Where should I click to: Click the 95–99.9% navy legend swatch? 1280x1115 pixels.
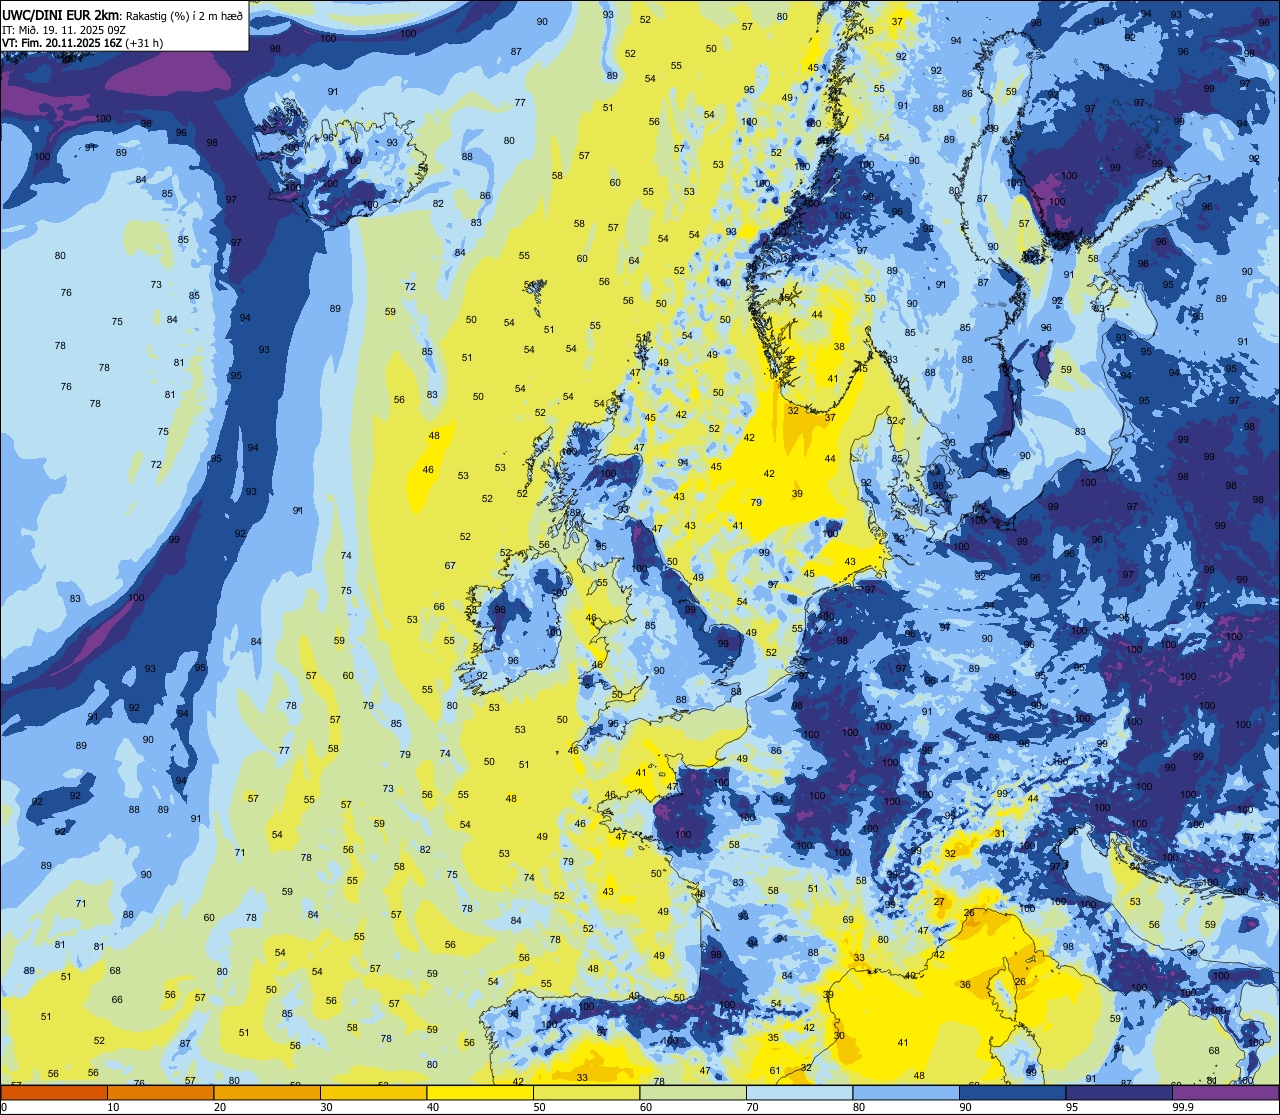tap(1119, 1093)
